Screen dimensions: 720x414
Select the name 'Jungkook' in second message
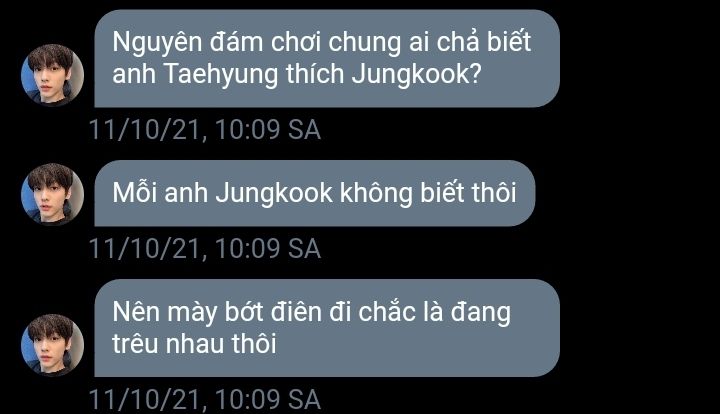[x=274, y=194]
